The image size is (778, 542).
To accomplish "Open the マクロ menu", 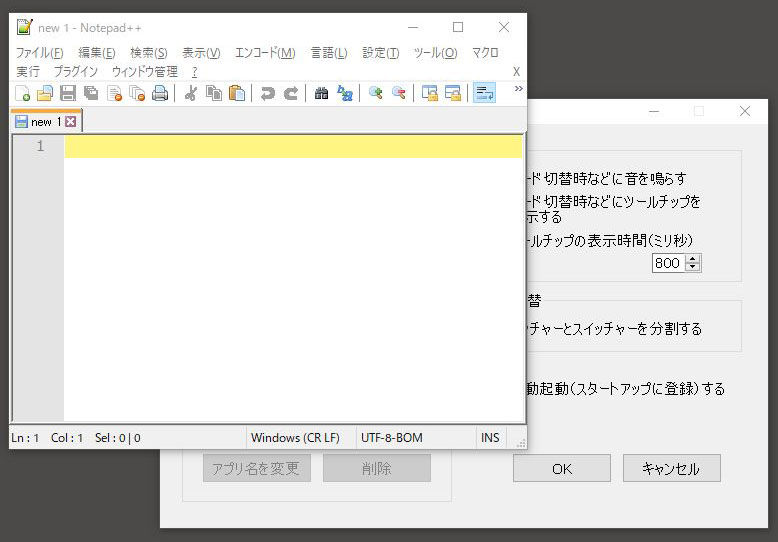I will pos(485,53).
